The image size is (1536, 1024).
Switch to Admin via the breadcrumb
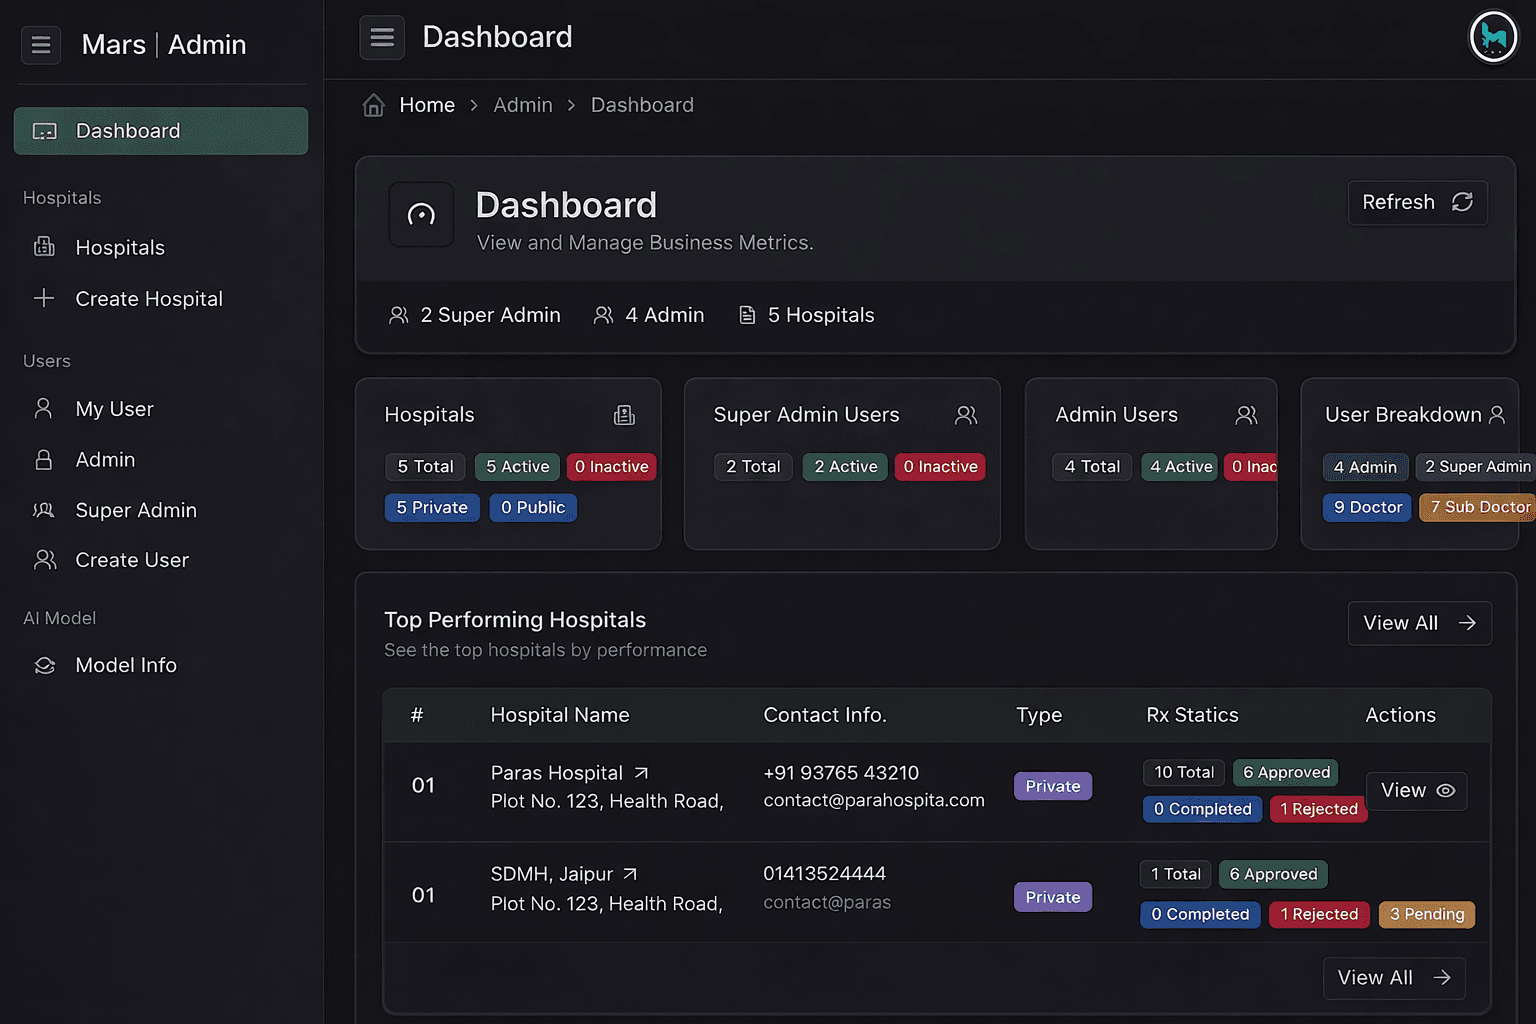523,104
